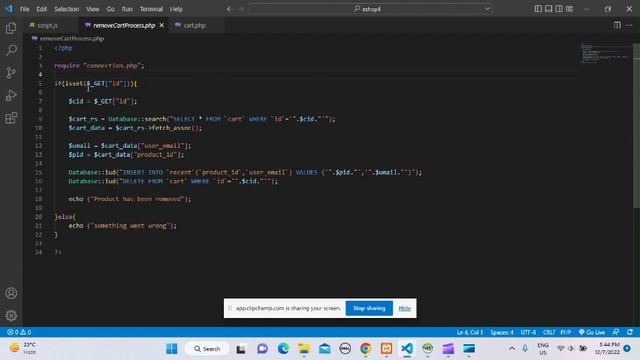Open the Edit menu
640x360 pixels.
pos(41,9)
